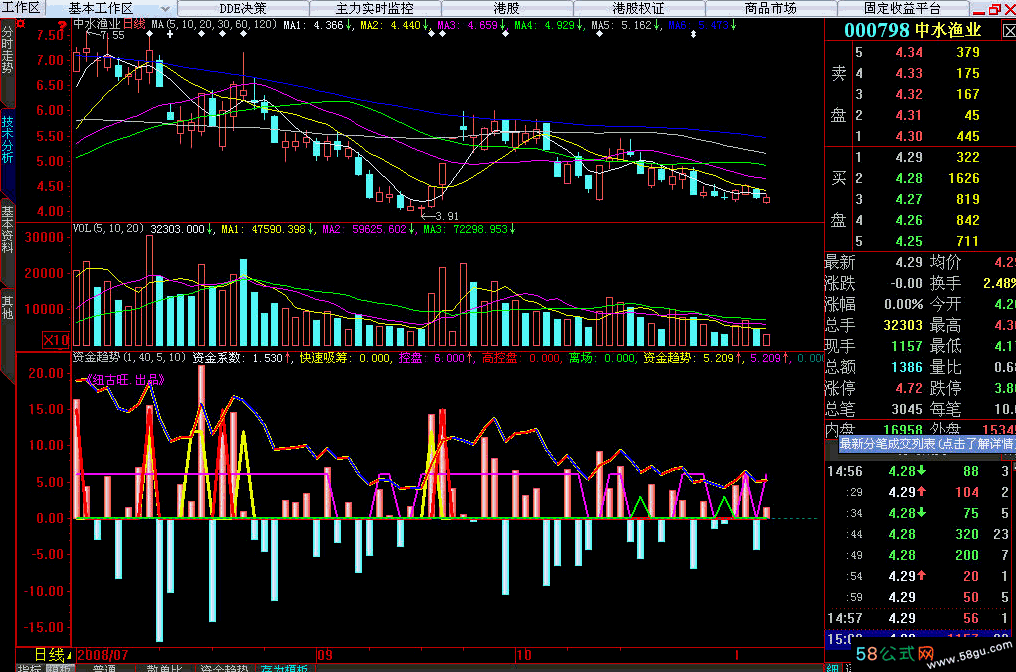Click buy level 3 price 4.27
The height and width of the screenshot is (672, 1016).
click(x=908, y=200)
